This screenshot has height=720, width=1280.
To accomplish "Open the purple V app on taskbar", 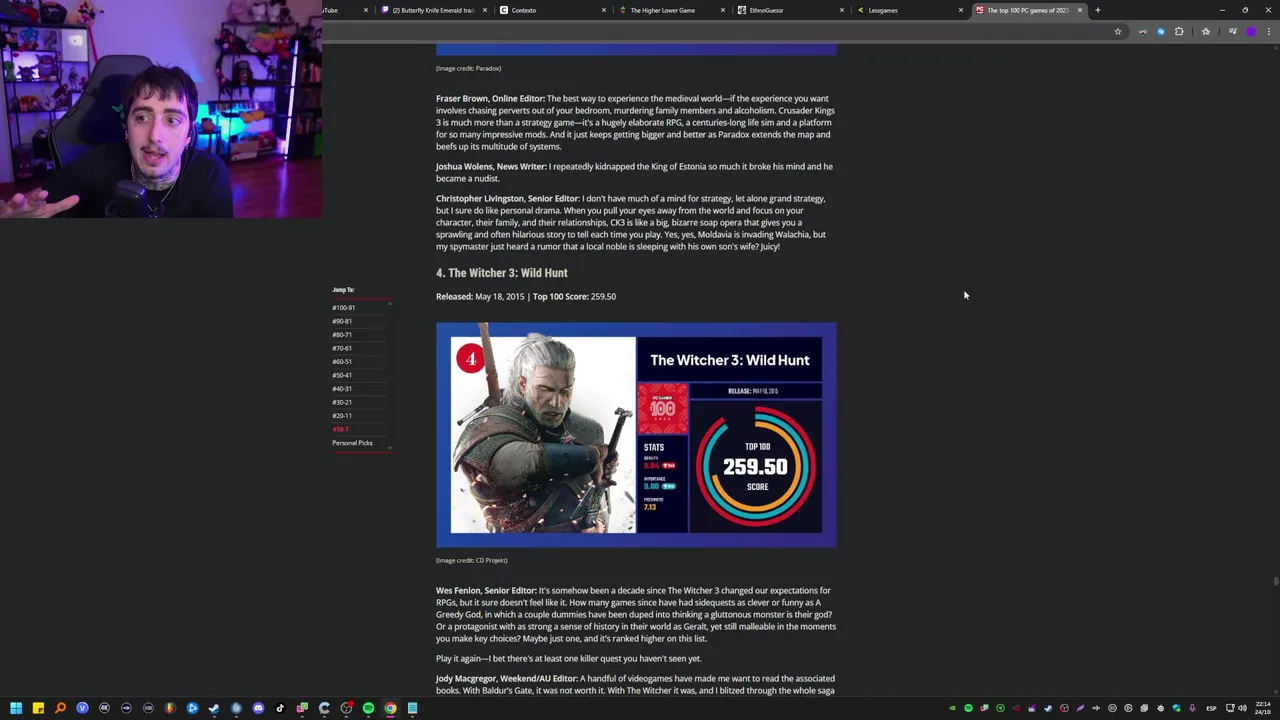I will tap(82, 708).
